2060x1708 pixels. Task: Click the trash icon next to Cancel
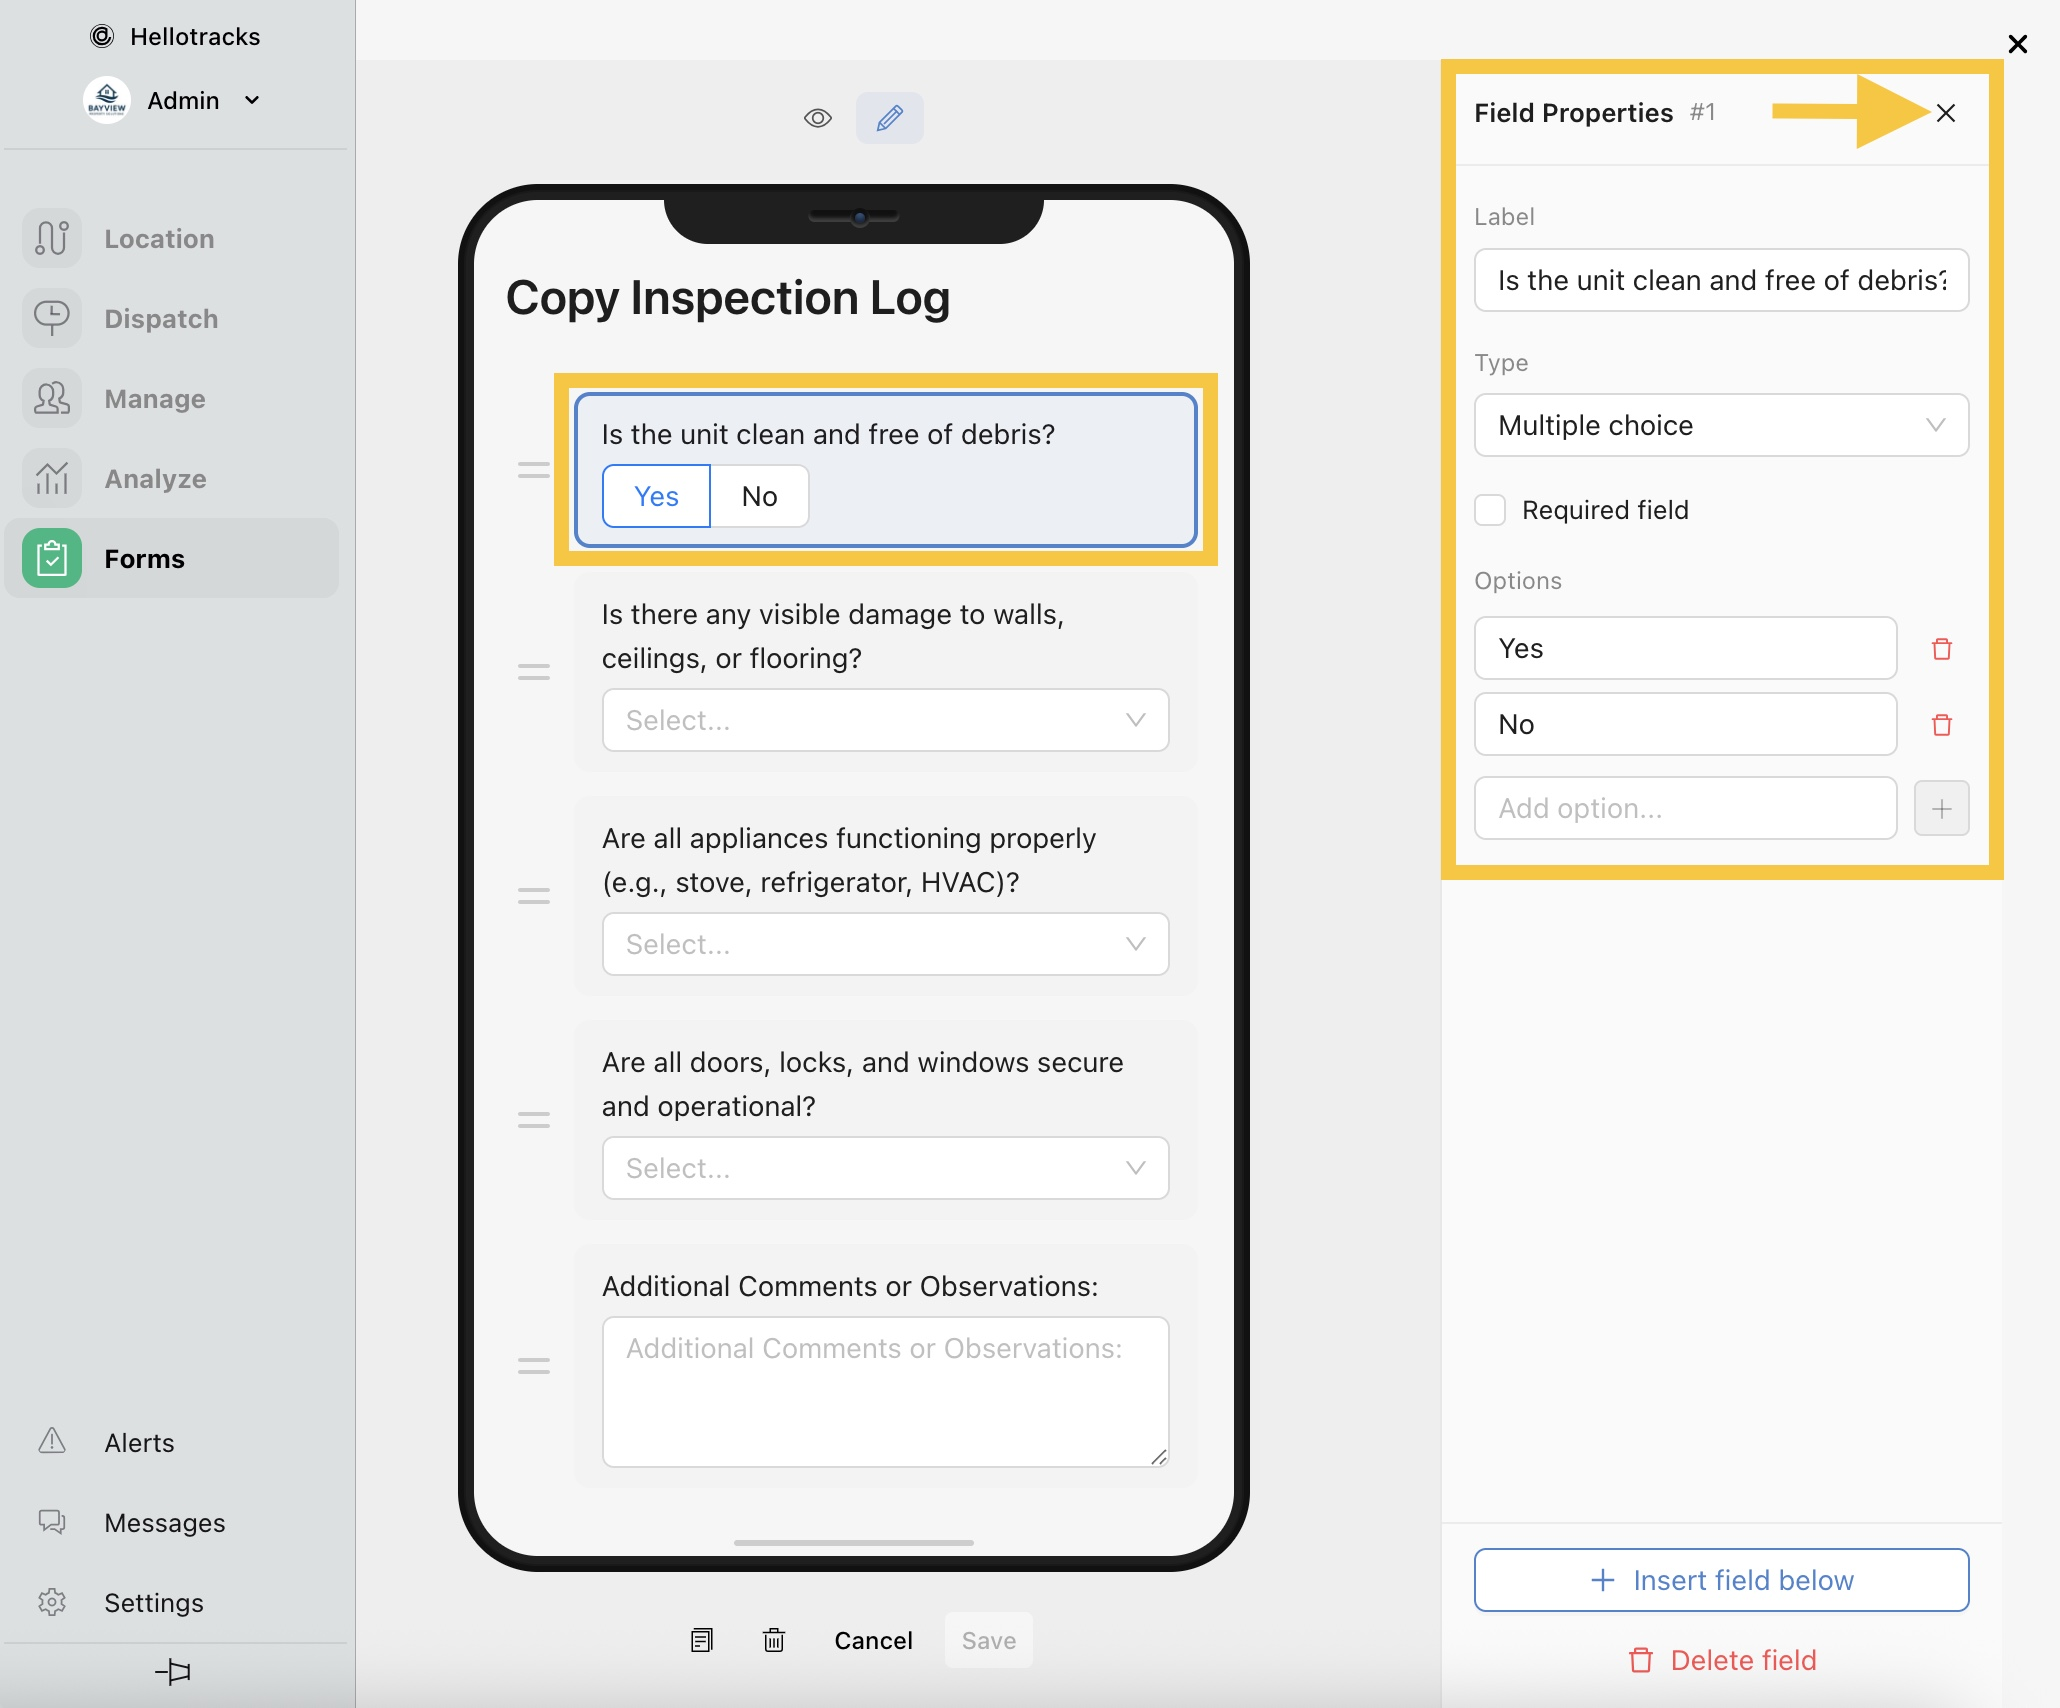774,1640
